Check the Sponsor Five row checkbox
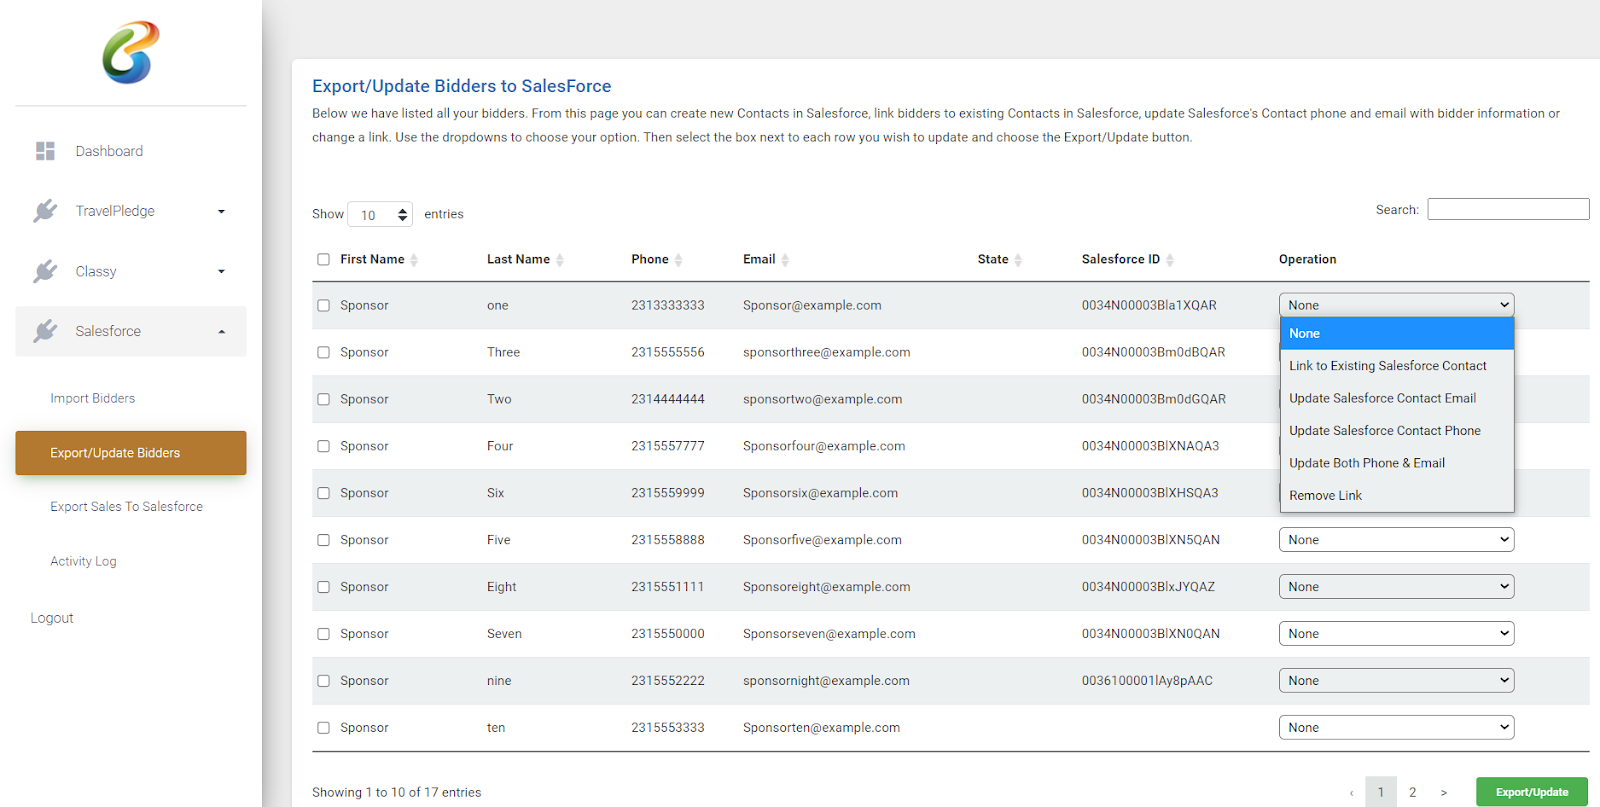1600x807 pixels. pyautogui.click(x=323, y=540)
